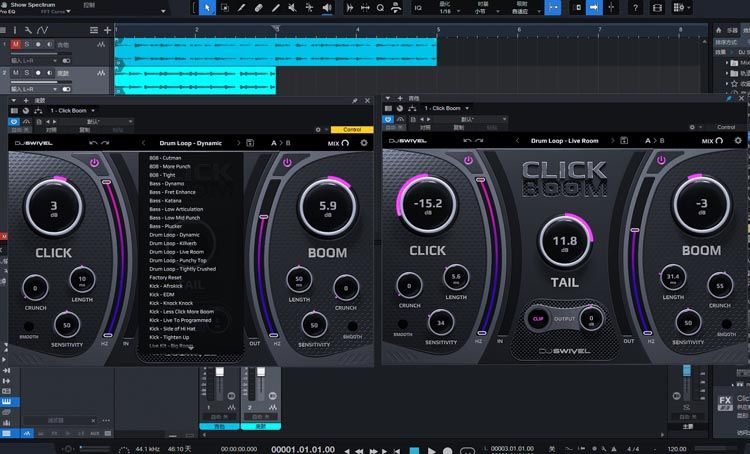Screen dimensions: 750x454
Task: Click A > B compare in right plugin
Action: coord(655,141)
